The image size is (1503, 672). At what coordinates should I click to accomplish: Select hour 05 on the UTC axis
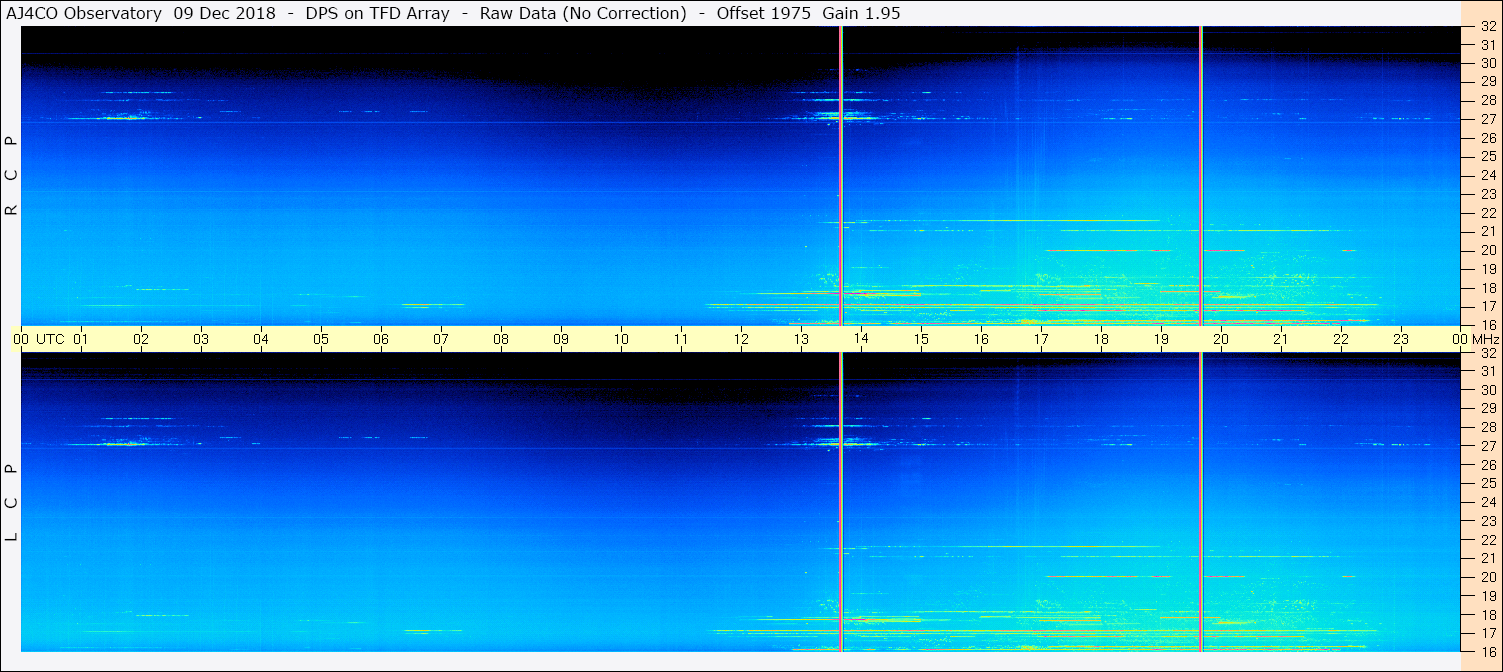[x=321, y=339]
